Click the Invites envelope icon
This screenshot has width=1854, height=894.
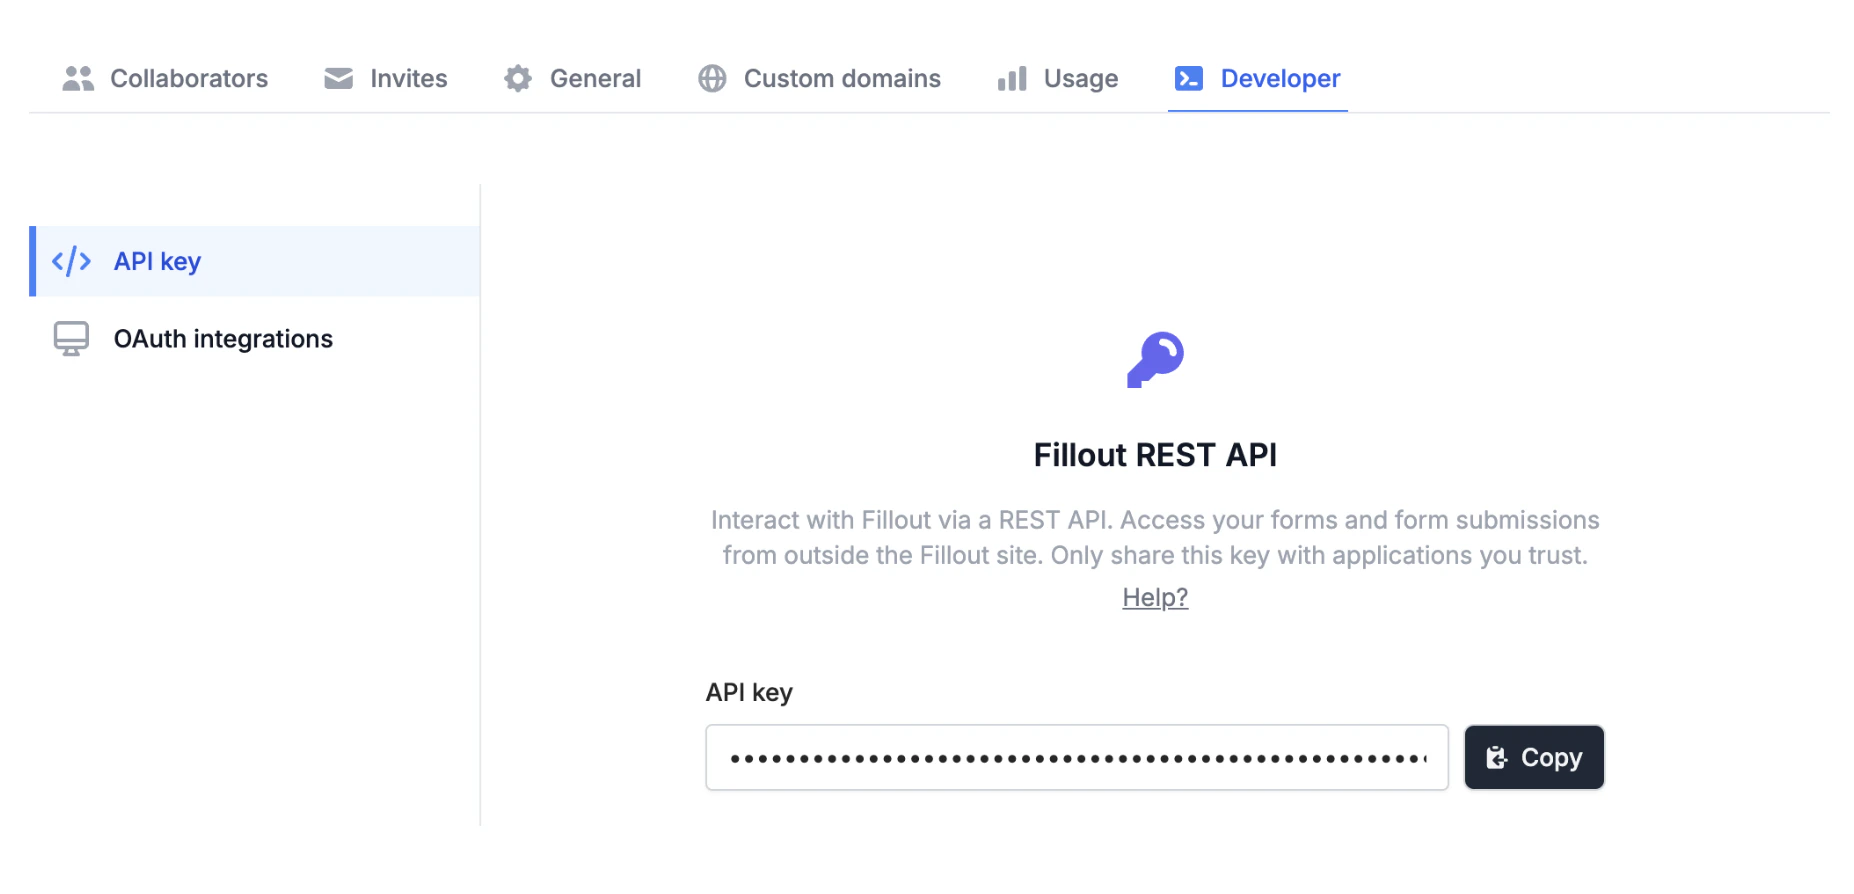click(339, 78)
